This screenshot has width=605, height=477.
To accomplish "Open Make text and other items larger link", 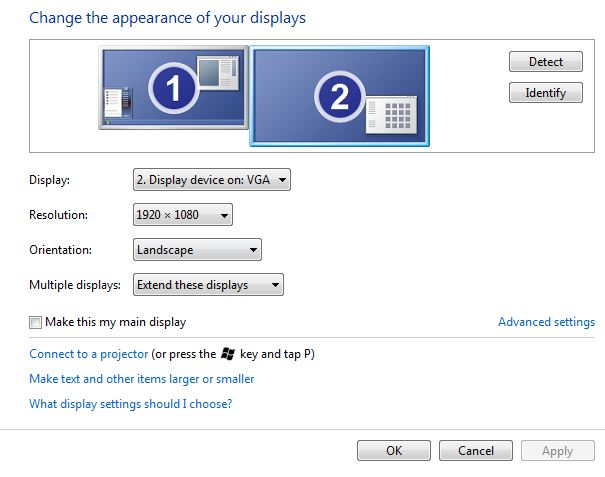I will pos(142,379).
